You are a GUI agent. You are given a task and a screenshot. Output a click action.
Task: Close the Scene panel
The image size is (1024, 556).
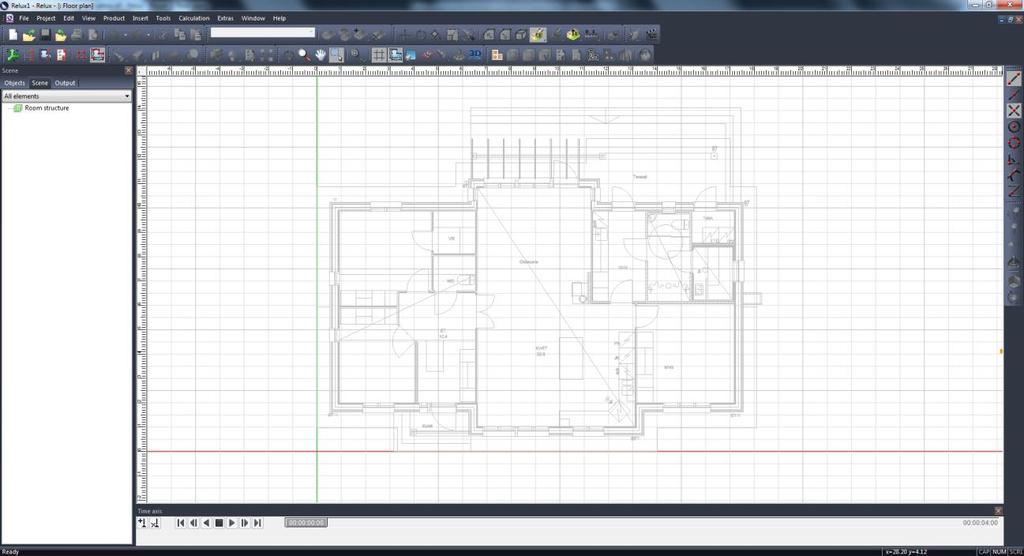click(x=128, y=71)
